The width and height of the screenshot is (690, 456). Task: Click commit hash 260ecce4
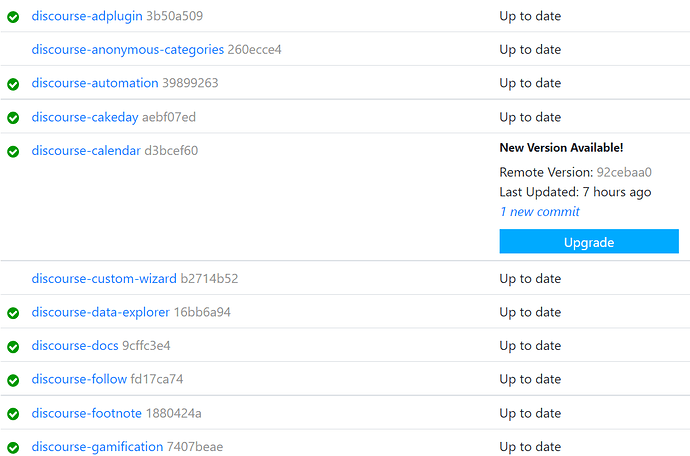tap(254, 50)
